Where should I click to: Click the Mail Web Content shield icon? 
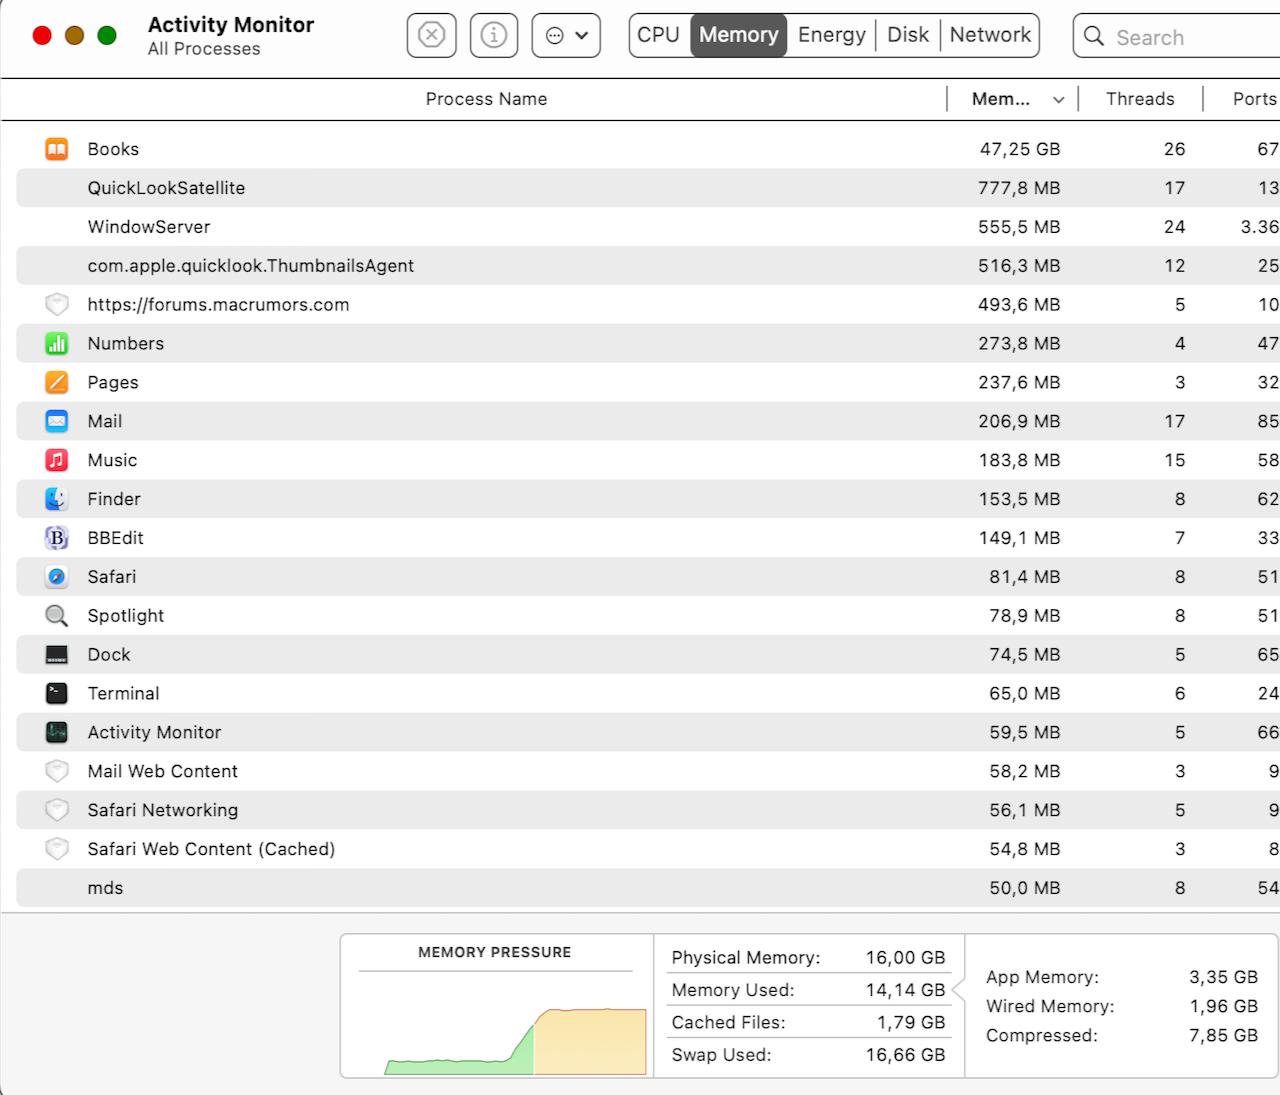coord(57,771)
